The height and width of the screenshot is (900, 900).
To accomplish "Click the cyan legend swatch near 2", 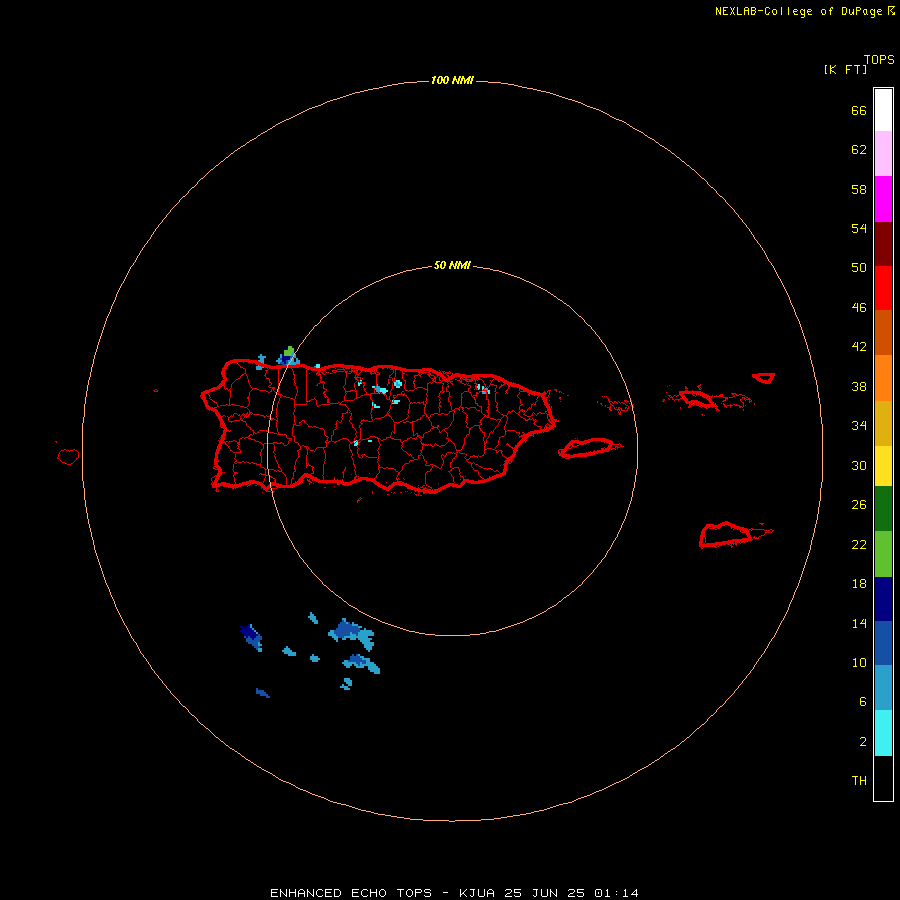I will pos(883,733).
